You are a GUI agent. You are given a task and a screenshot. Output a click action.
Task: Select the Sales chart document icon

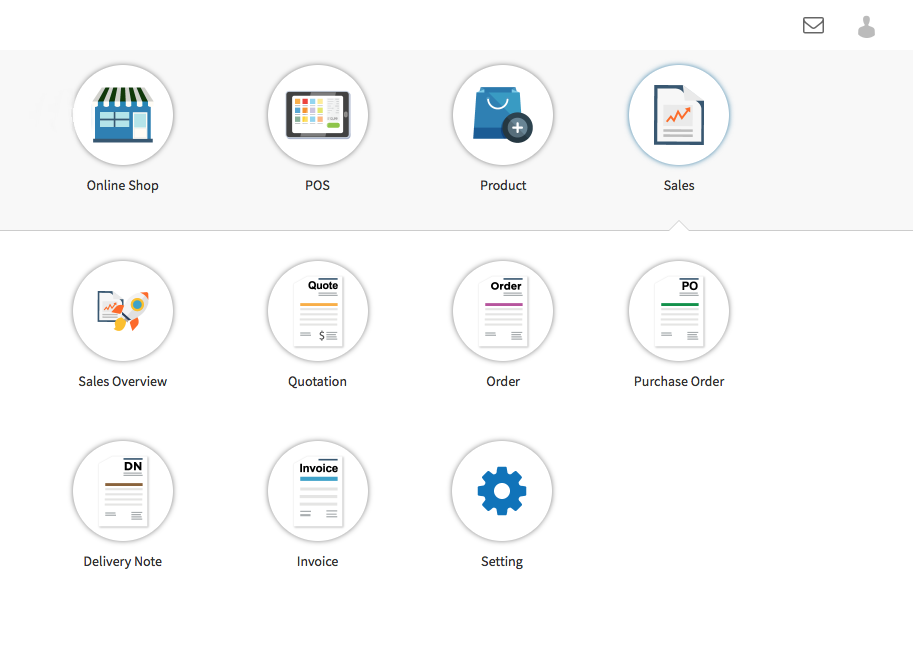(679, 115)
